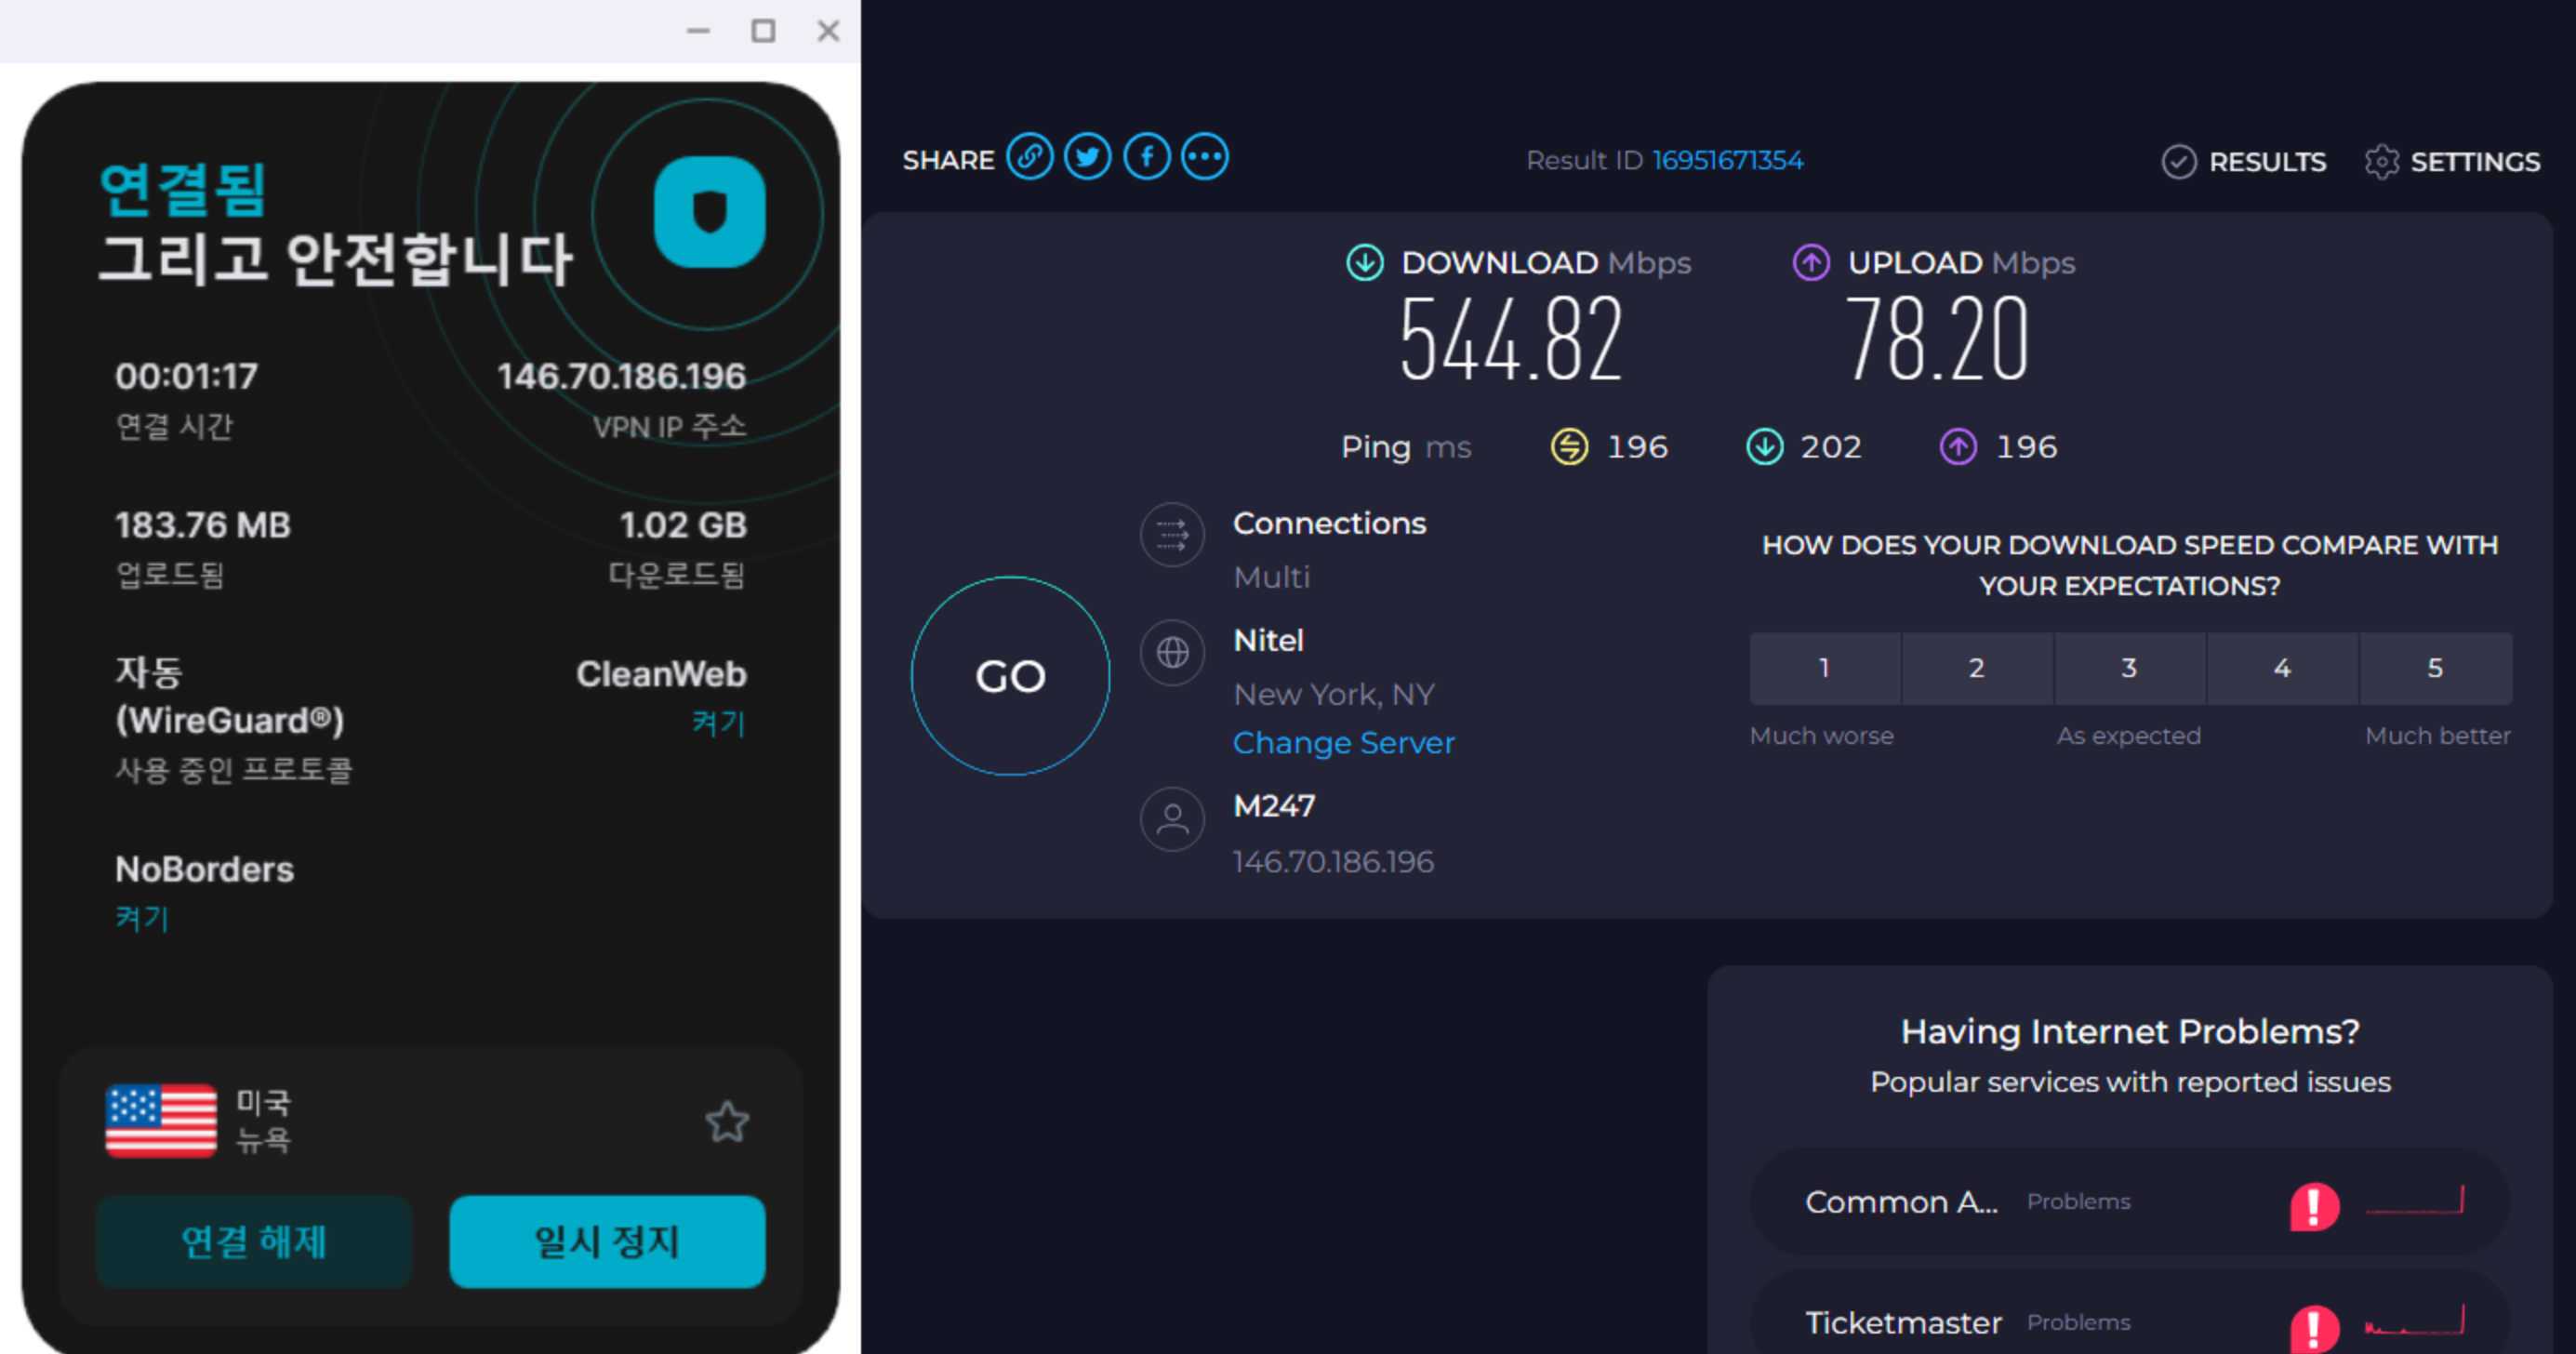Rate download speed as 3
This screenshot has height=1354, width=2576.
pyautogui.click(x=2129, y=668)
